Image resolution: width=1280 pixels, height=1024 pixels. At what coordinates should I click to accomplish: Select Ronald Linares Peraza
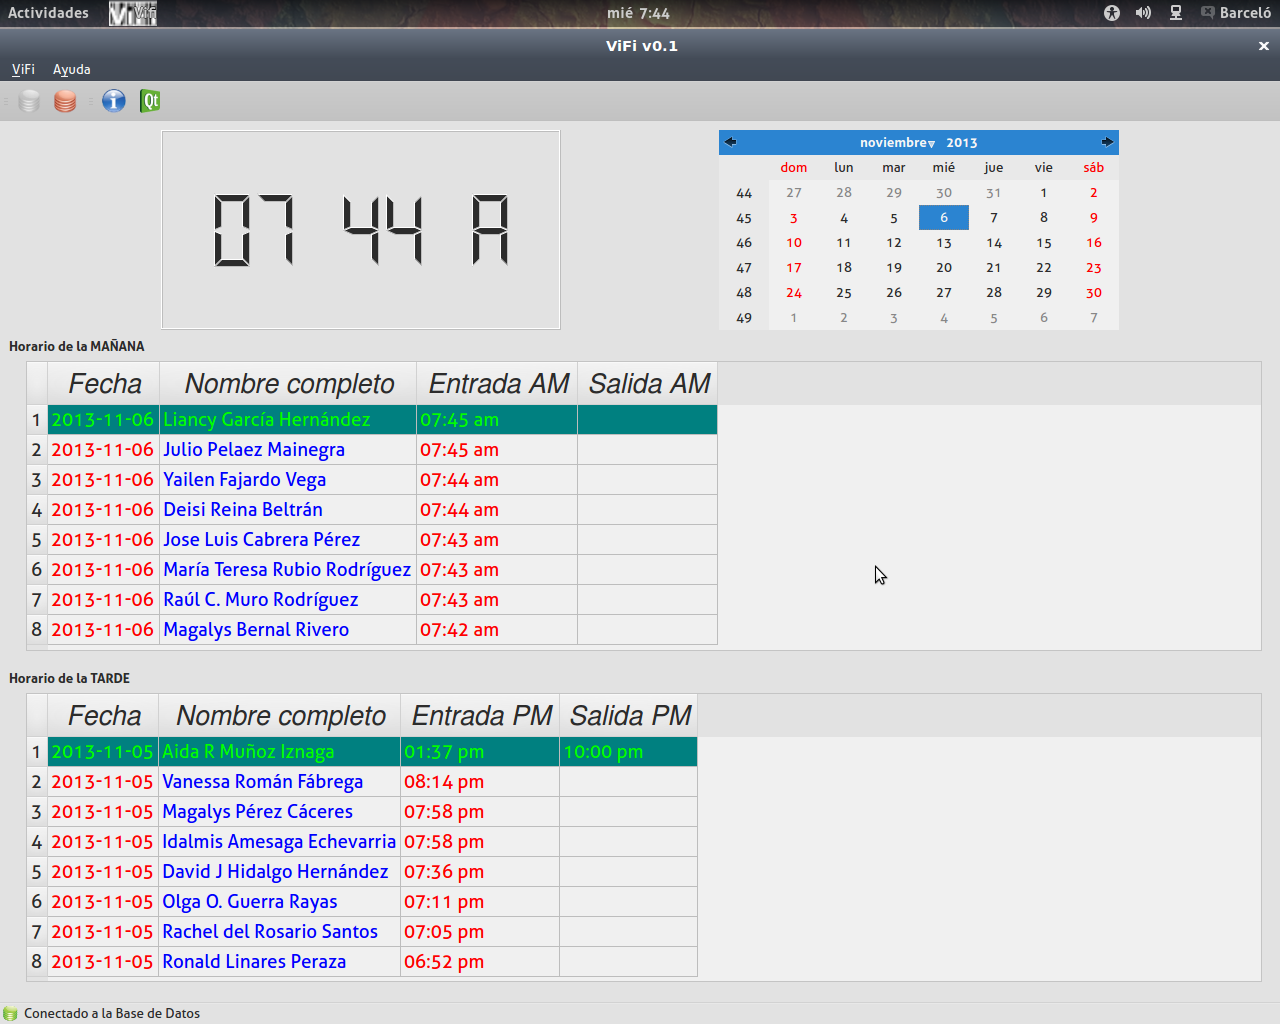[x=280, y=962]
